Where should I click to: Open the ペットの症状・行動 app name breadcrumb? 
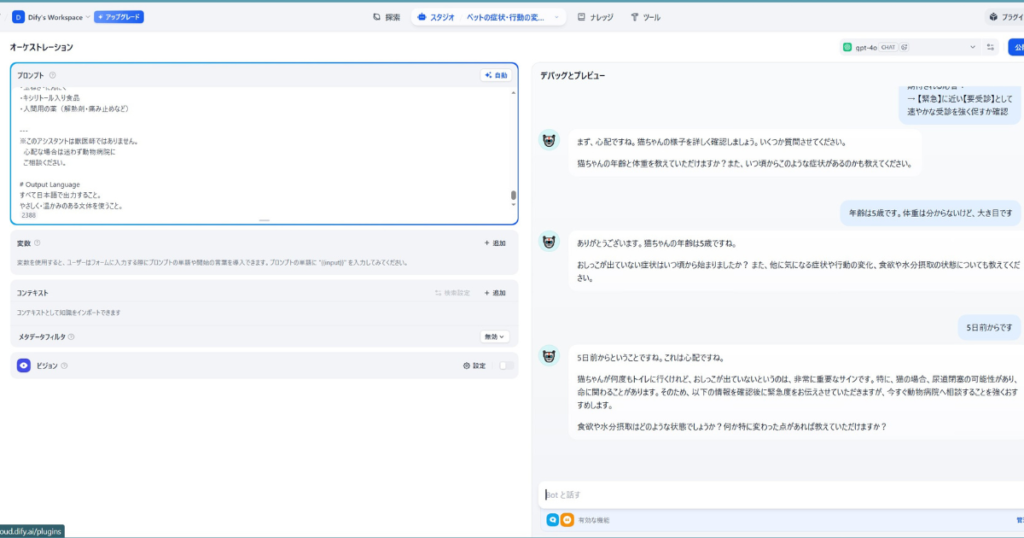click(505, 18)
